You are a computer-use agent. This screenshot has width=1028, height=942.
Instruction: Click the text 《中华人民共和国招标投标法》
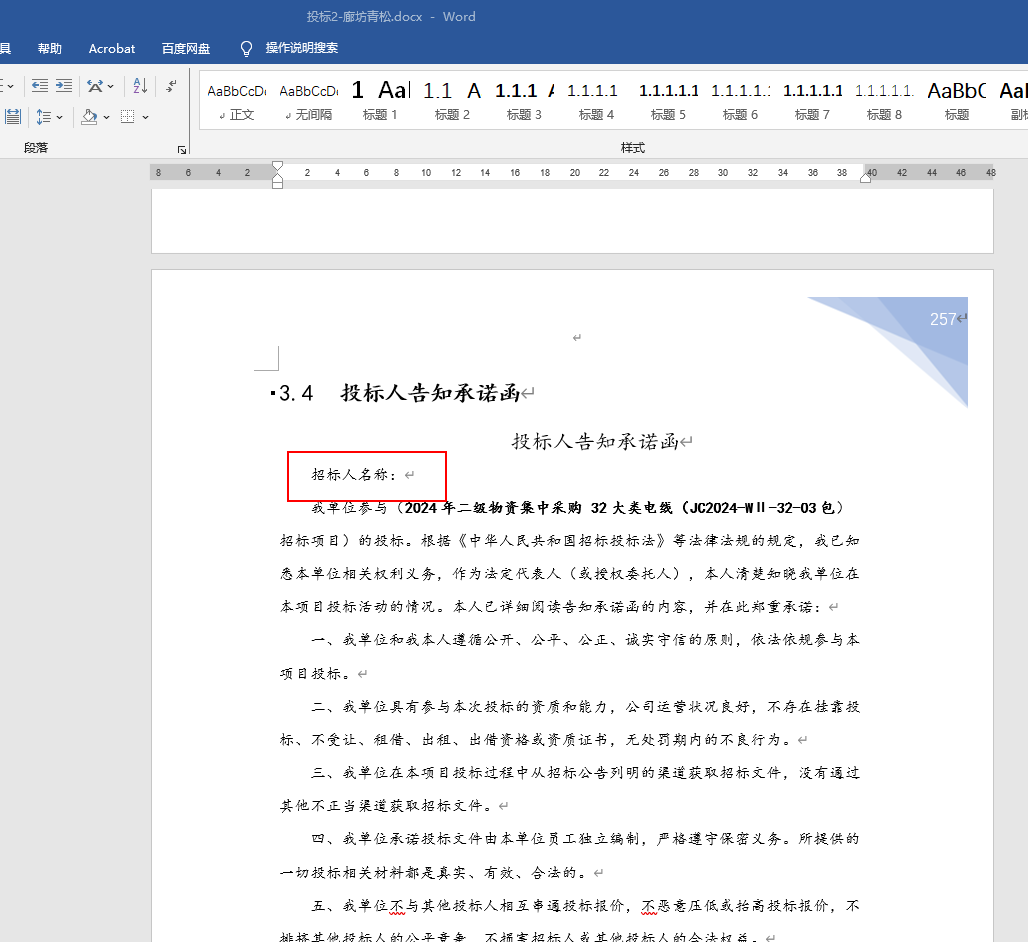[x=561, y=541]
